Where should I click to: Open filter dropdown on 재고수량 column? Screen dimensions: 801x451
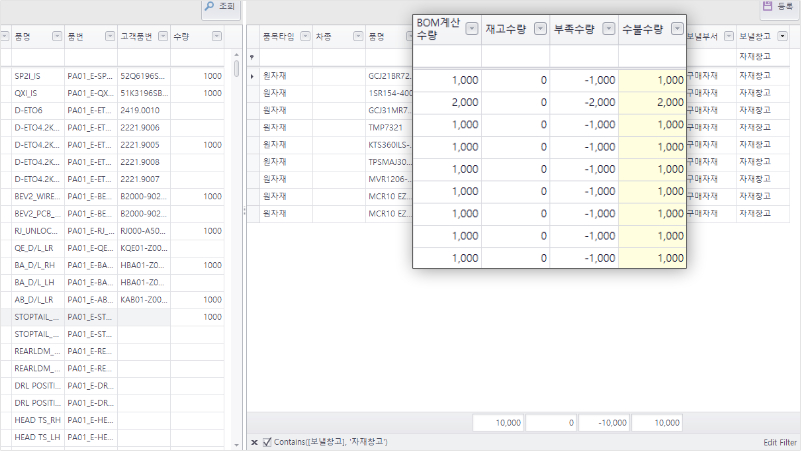[540, 29]
